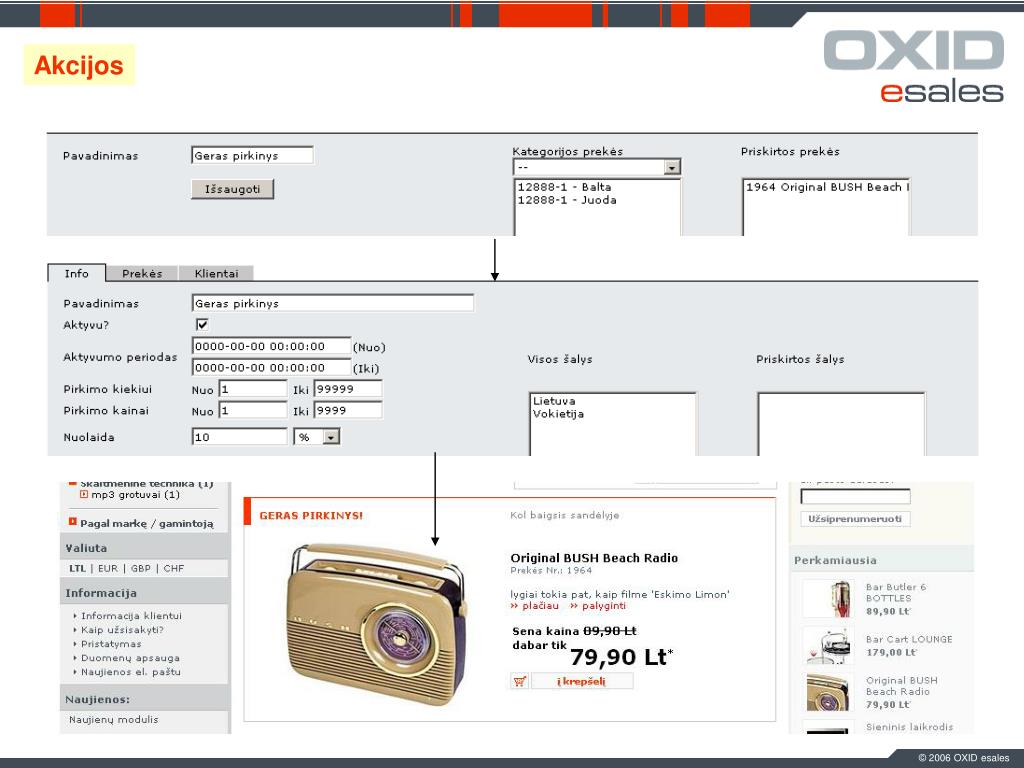Switch to the Prekės tab

[x=142, y=273]
